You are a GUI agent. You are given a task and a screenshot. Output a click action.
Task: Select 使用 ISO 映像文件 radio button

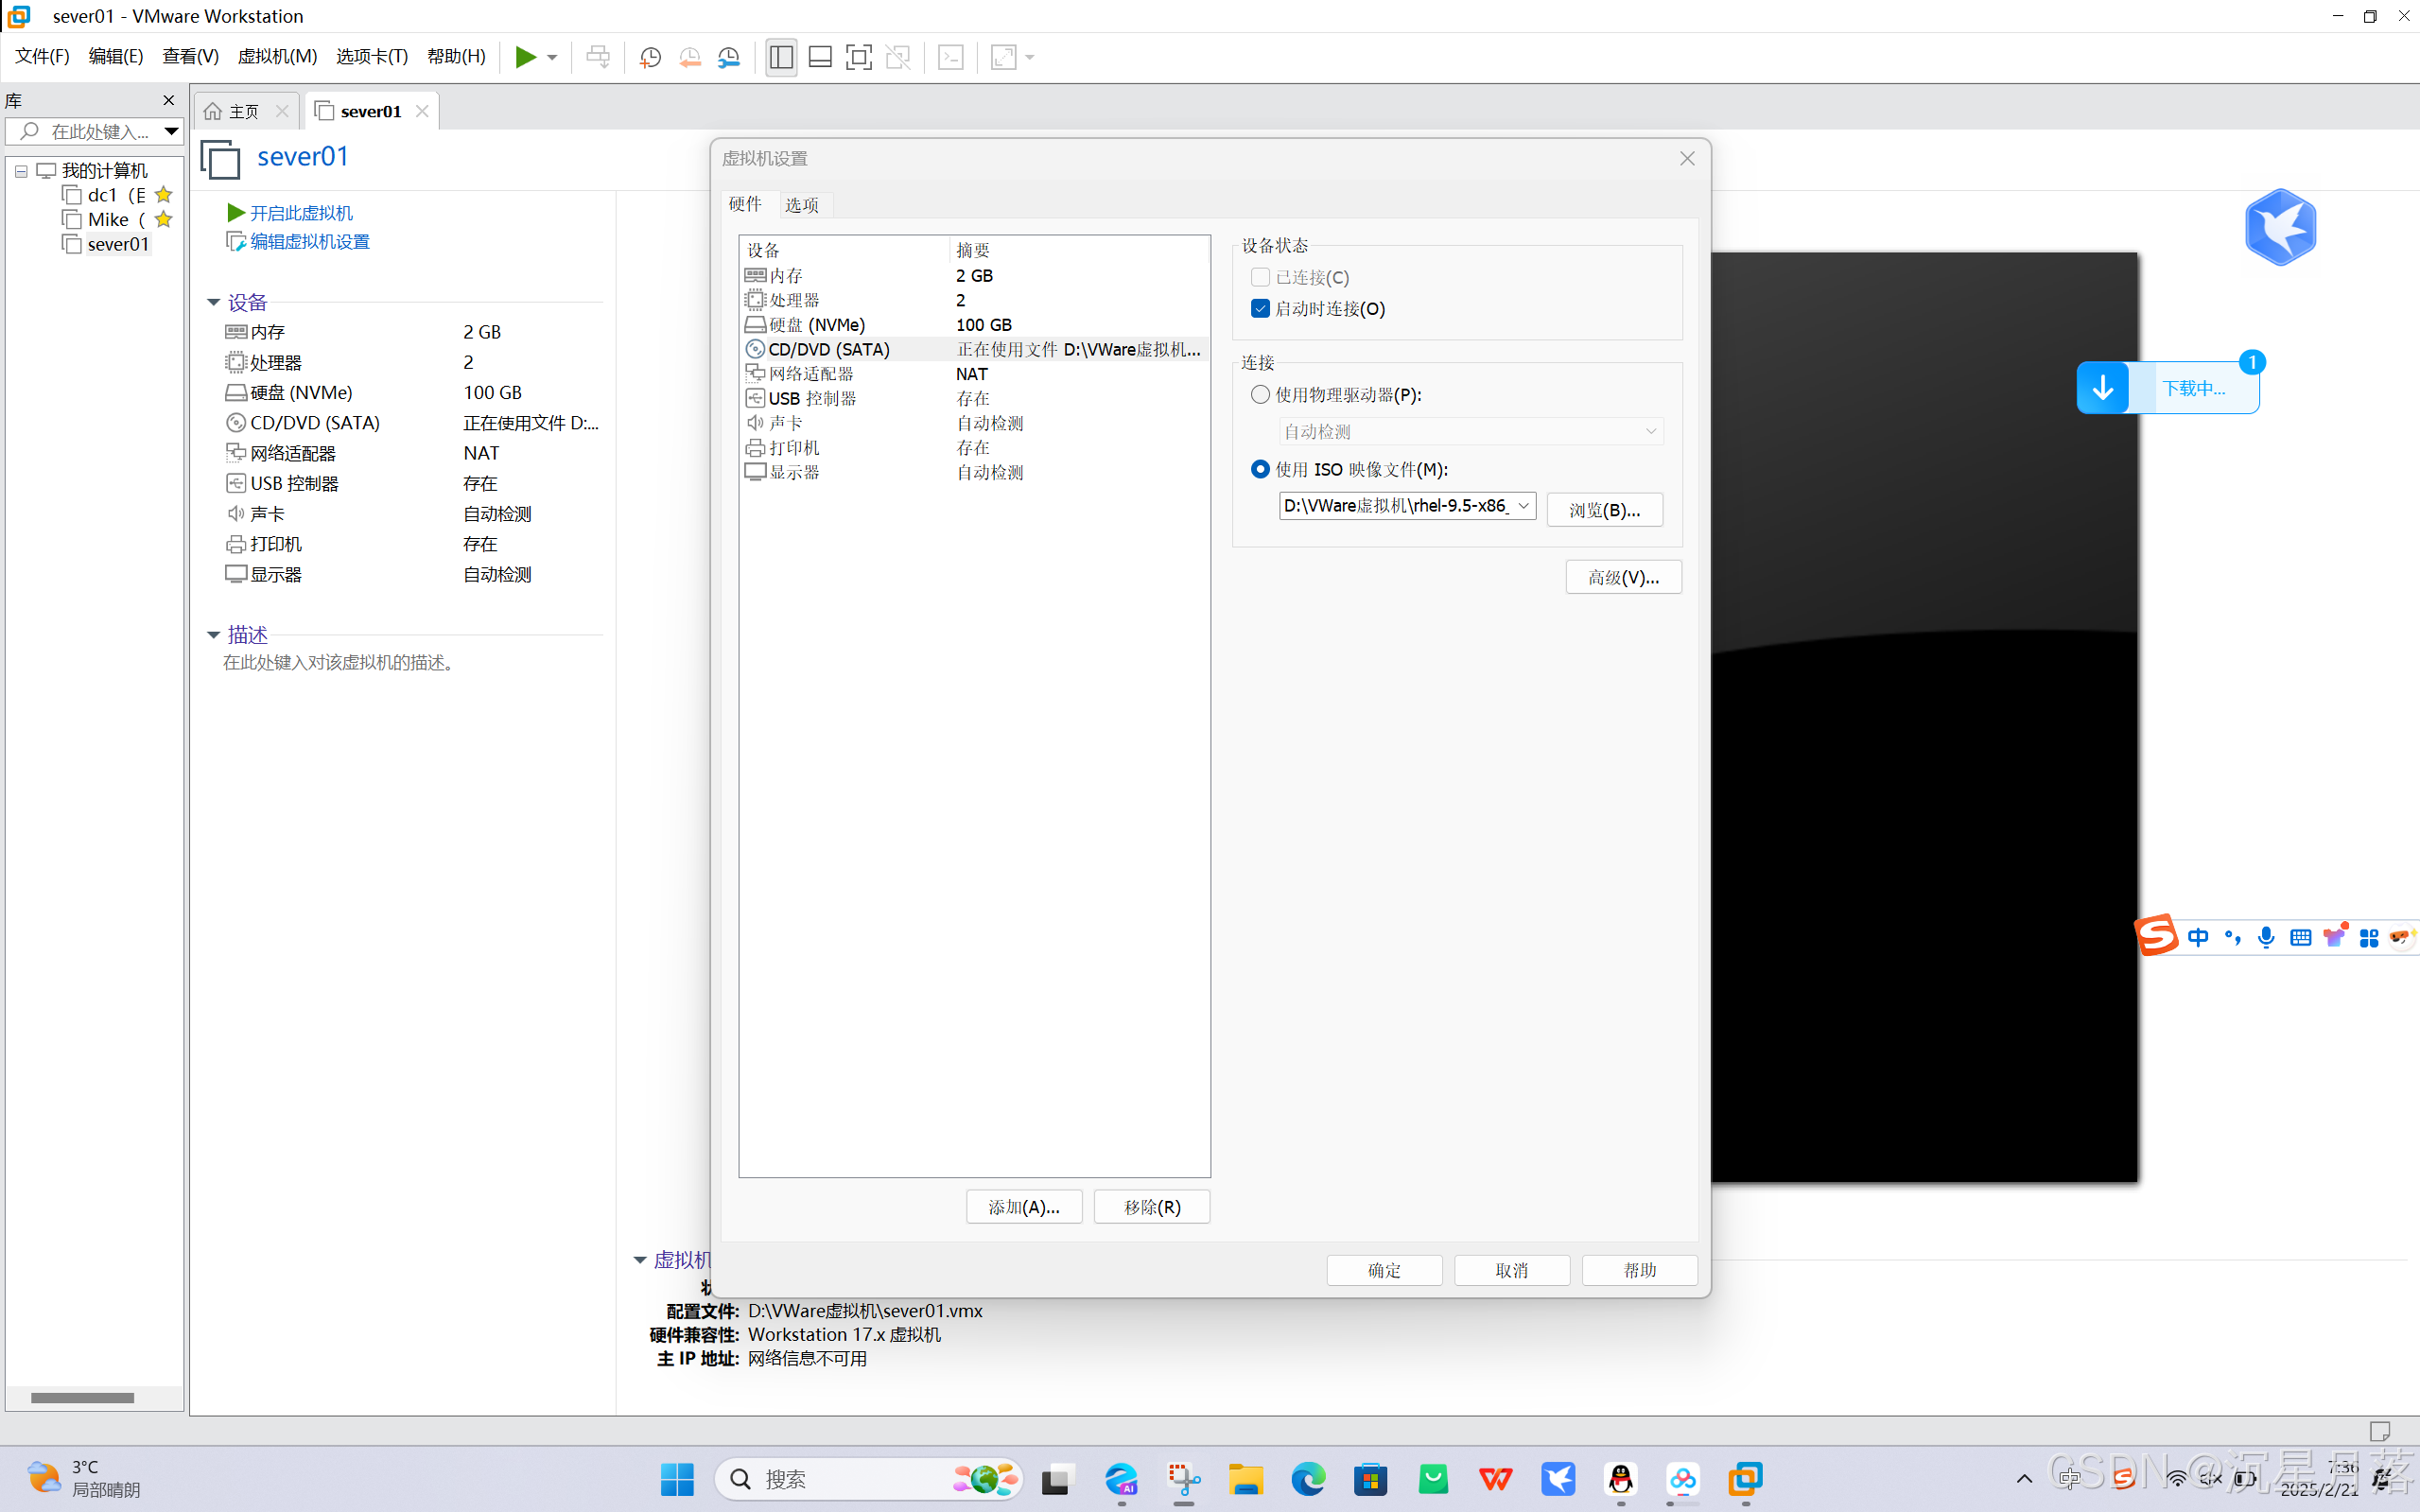tap(1260, 469)
